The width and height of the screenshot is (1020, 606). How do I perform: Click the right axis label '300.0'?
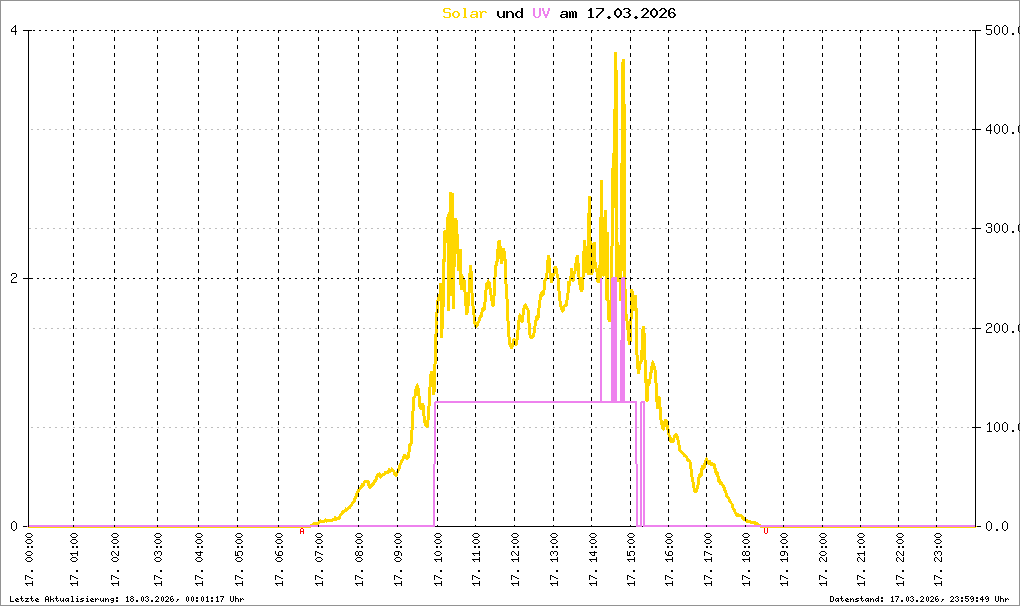tap(1002, 228)
